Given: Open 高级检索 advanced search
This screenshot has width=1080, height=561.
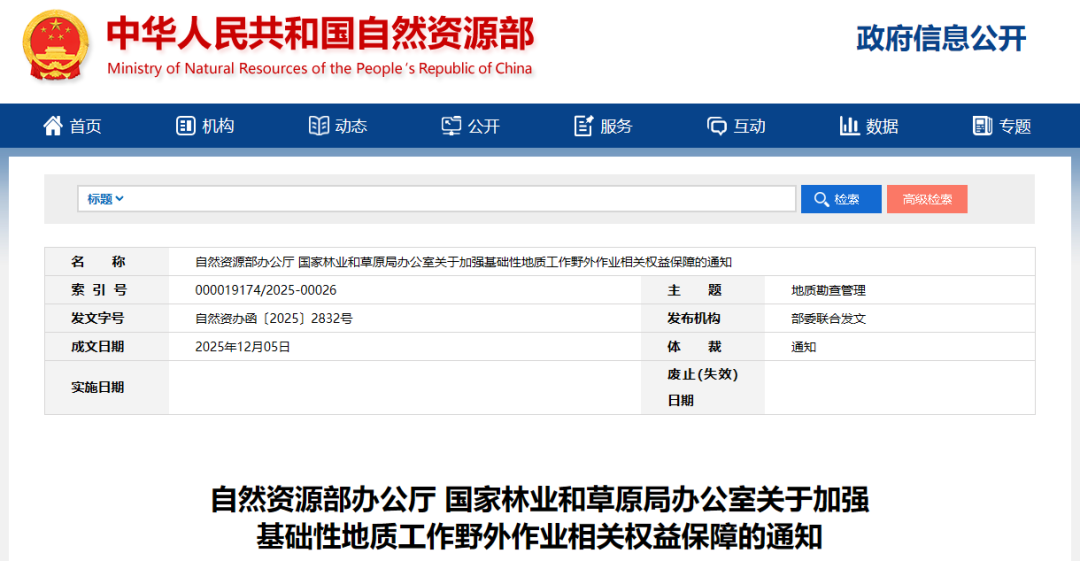Looking at the screenshot, I should (927, 199).
